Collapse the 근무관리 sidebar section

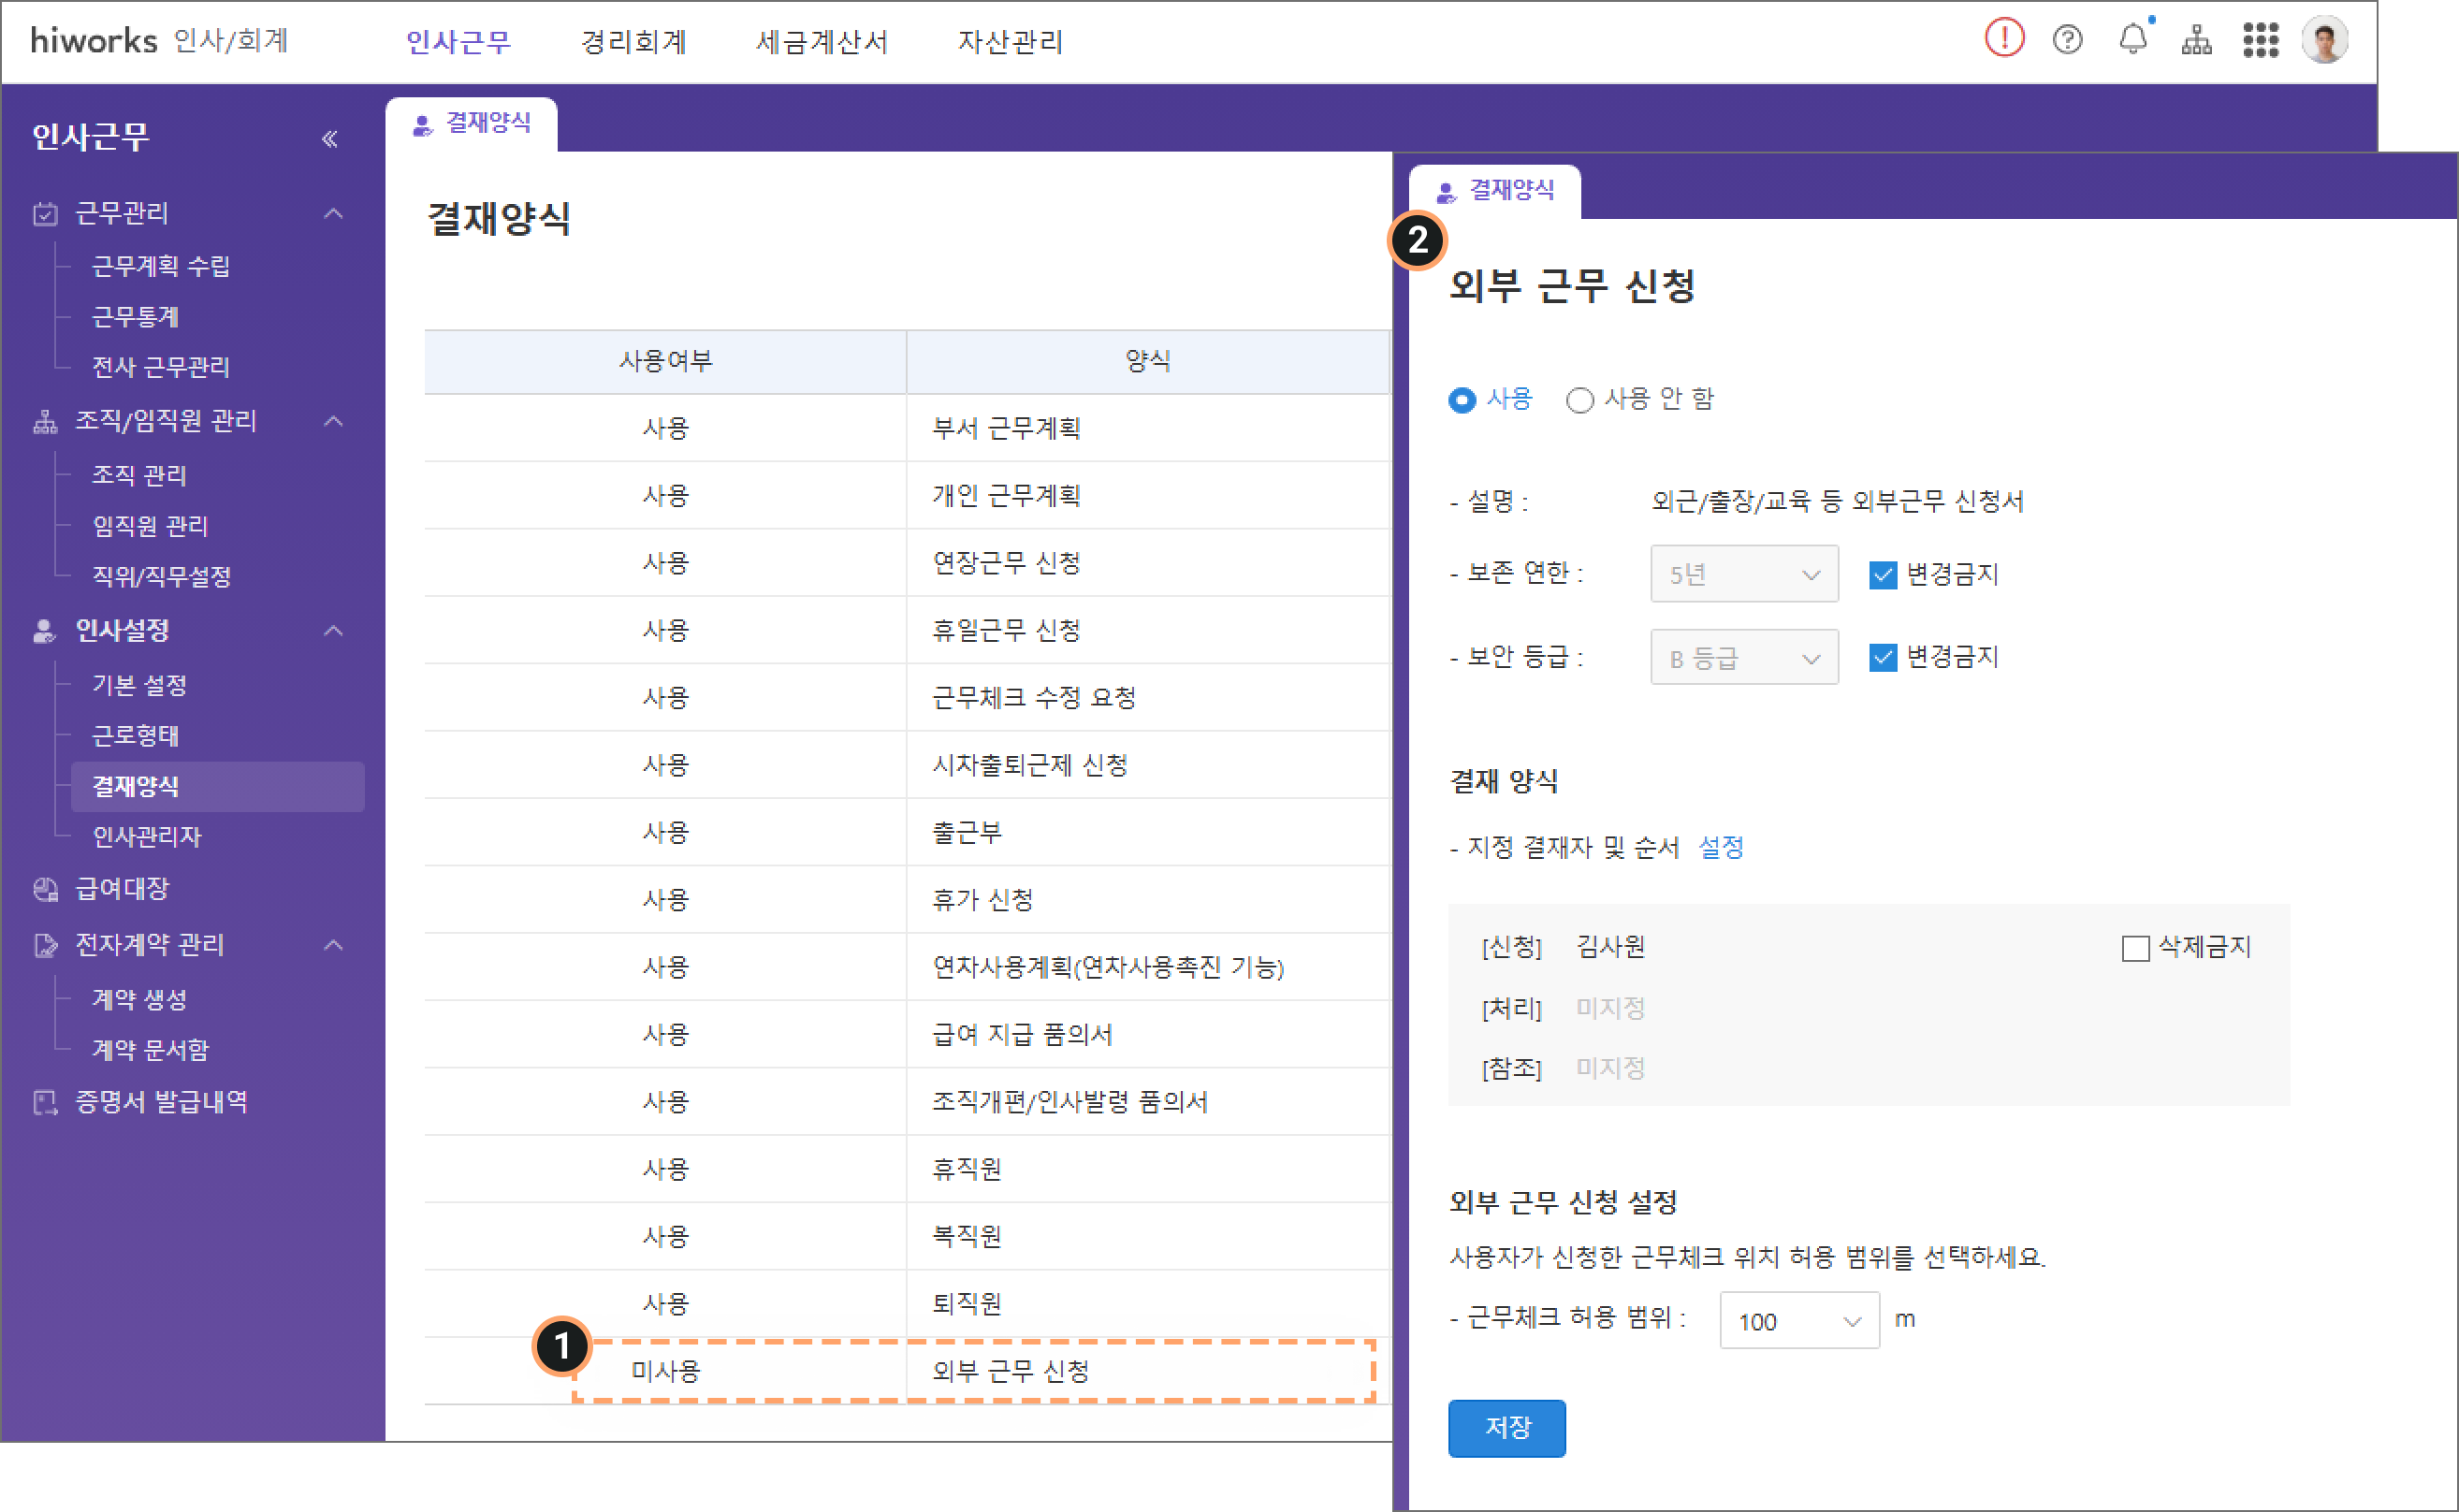click(x=333, y=213)
